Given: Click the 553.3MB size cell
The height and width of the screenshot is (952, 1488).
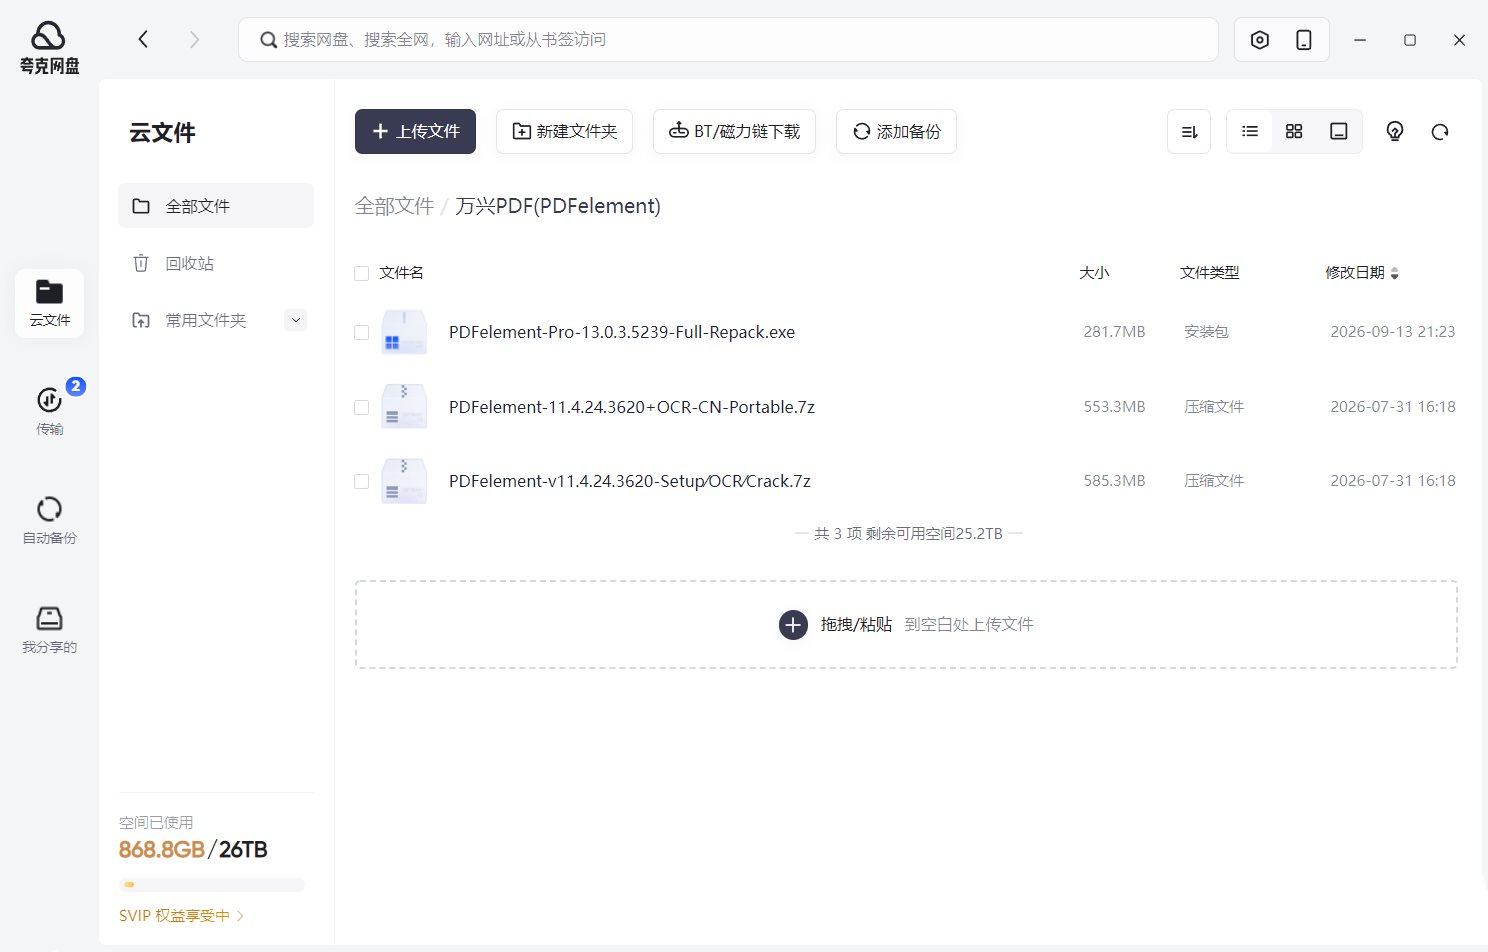Looking at the screenshot, I should tap(1114, 407).
